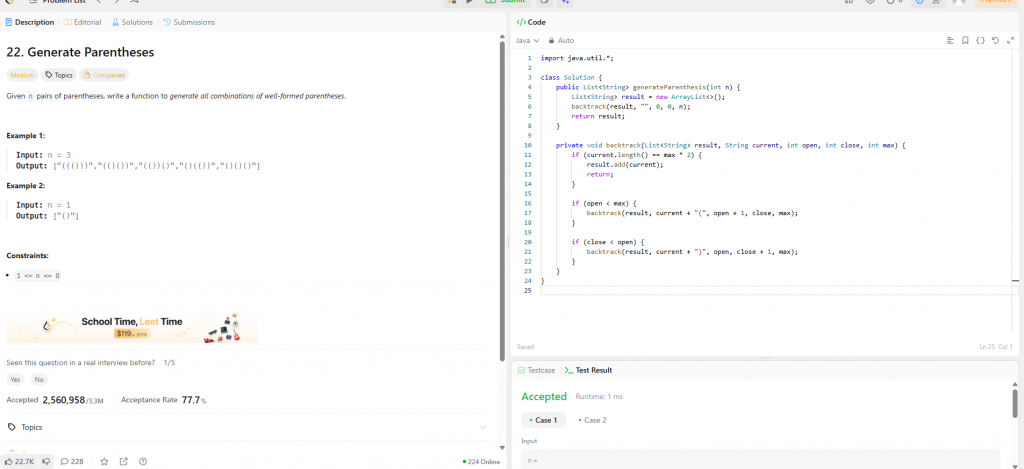The image size is (1024, 469).
Task: Click the share external-link icon in bottom bar
Action: point(123,461)
